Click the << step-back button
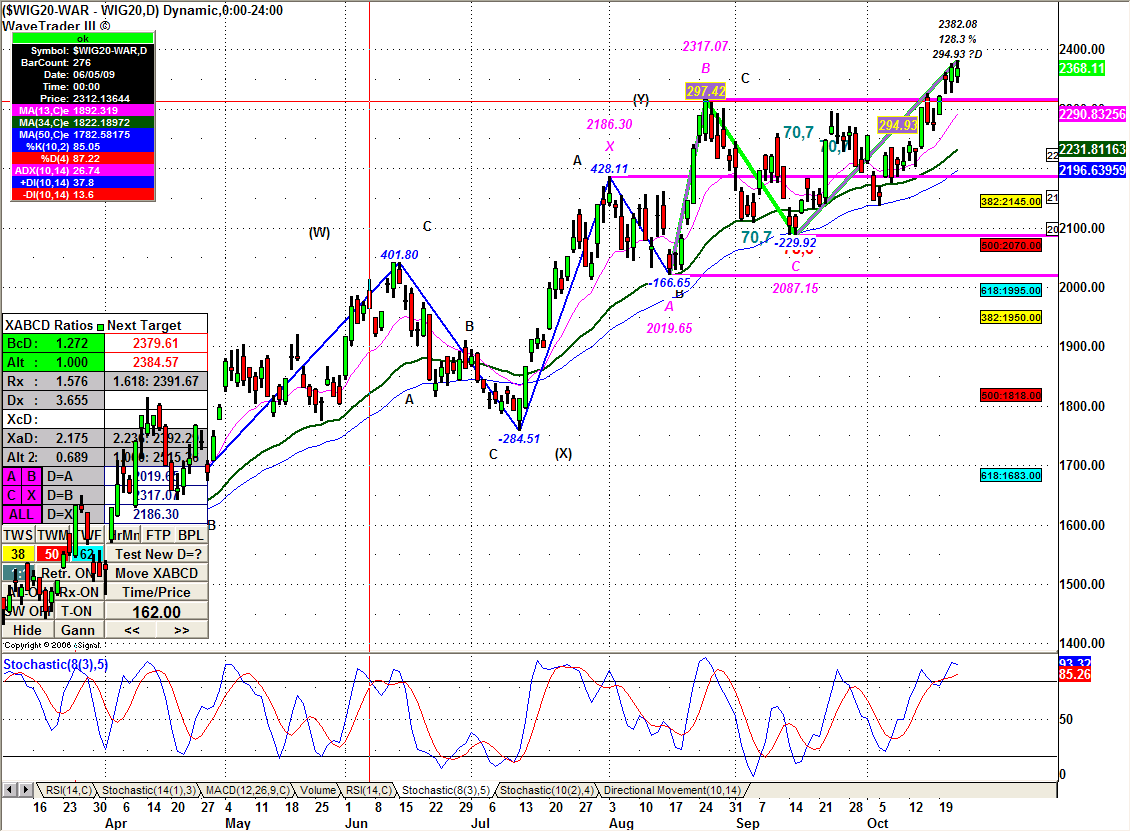Screen dimensions: 1131x832 (131, 630)
